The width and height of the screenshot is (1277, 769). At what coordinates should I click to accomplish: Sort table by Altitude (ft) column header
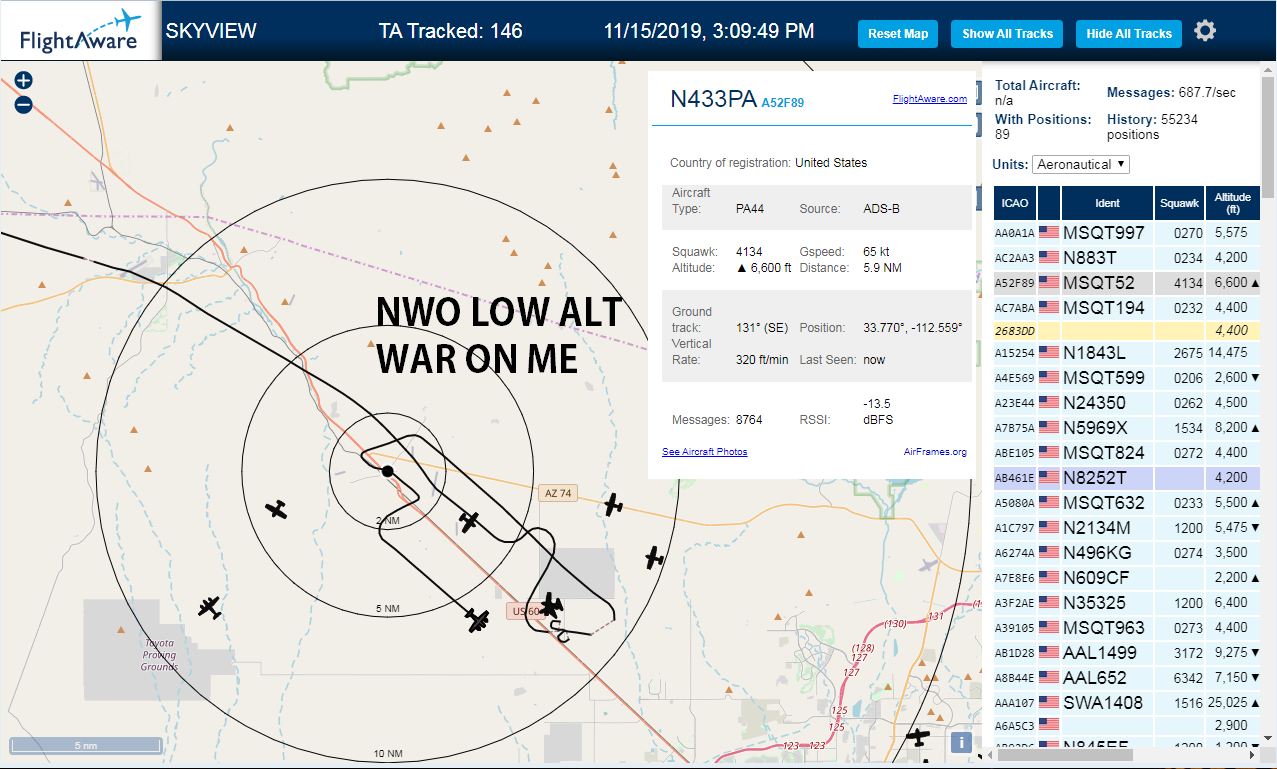point(1233,203)
